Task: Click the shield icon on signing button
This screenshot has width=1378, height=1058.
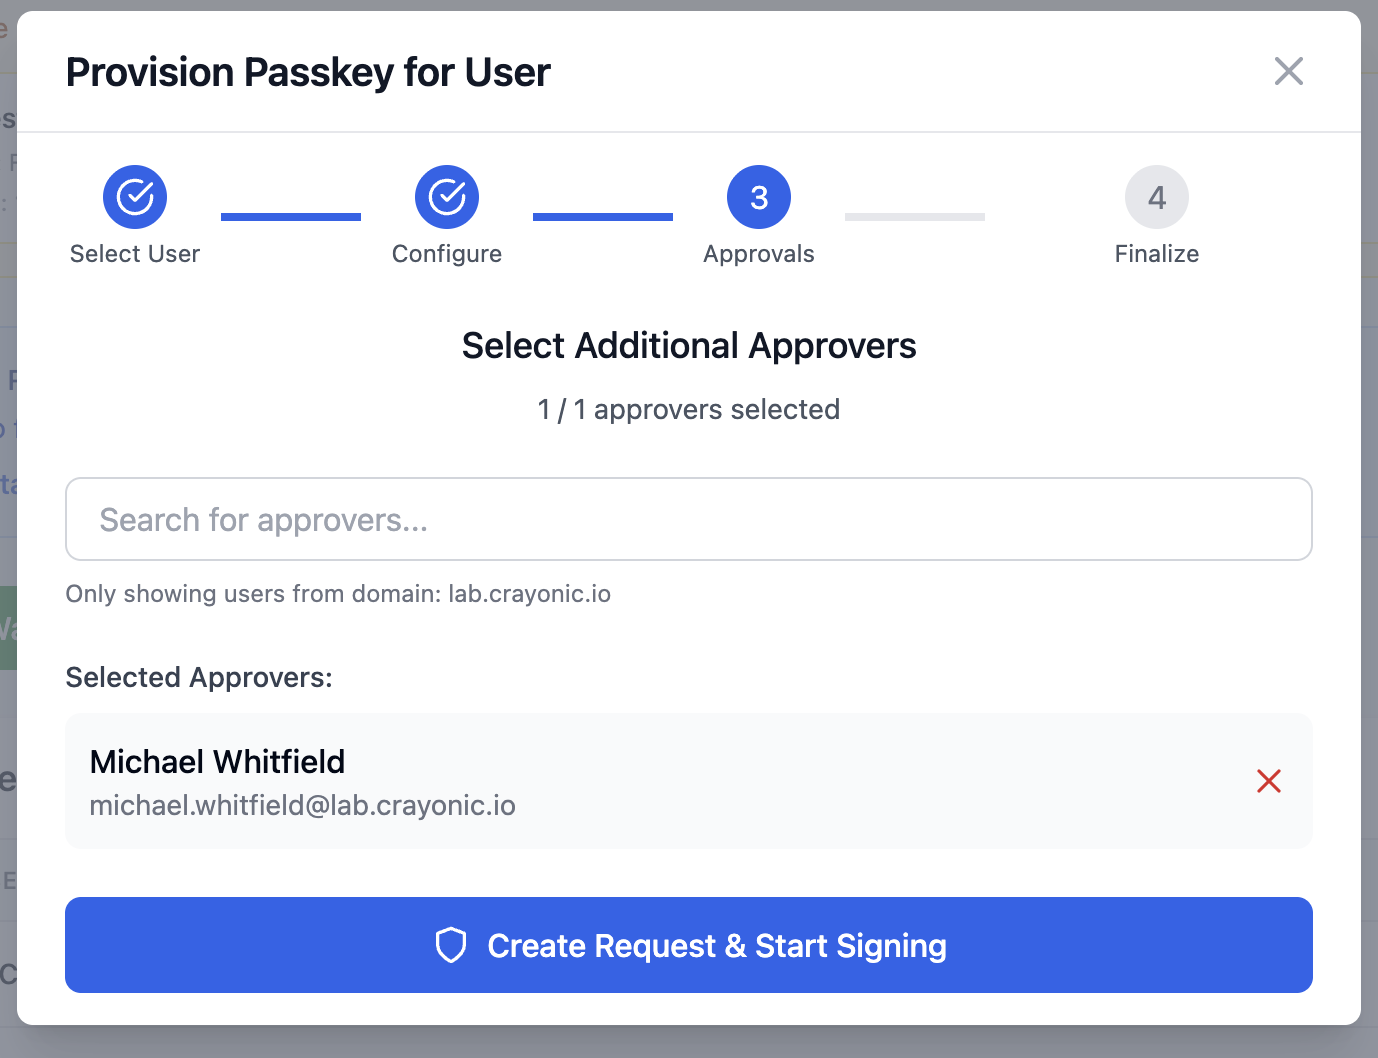Action: pos(451,945)
